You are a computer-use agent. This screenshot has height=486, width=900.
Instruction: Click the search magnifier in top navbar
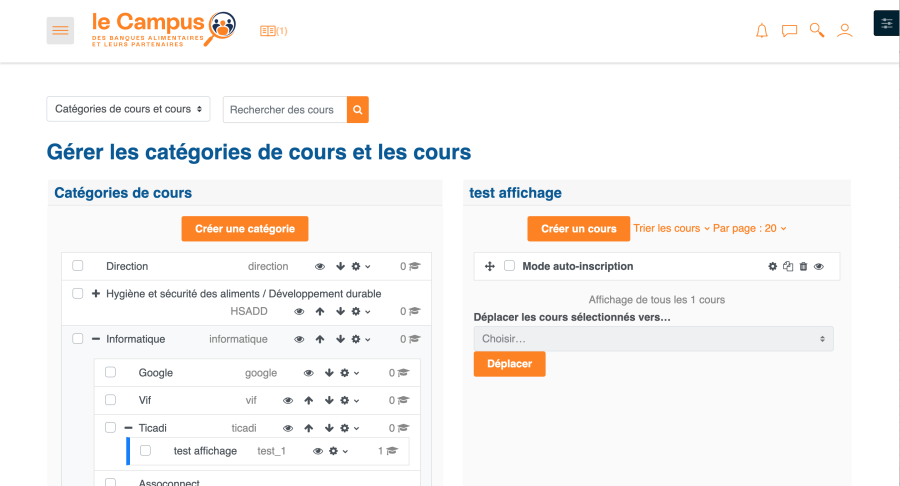tap(817, 31)
